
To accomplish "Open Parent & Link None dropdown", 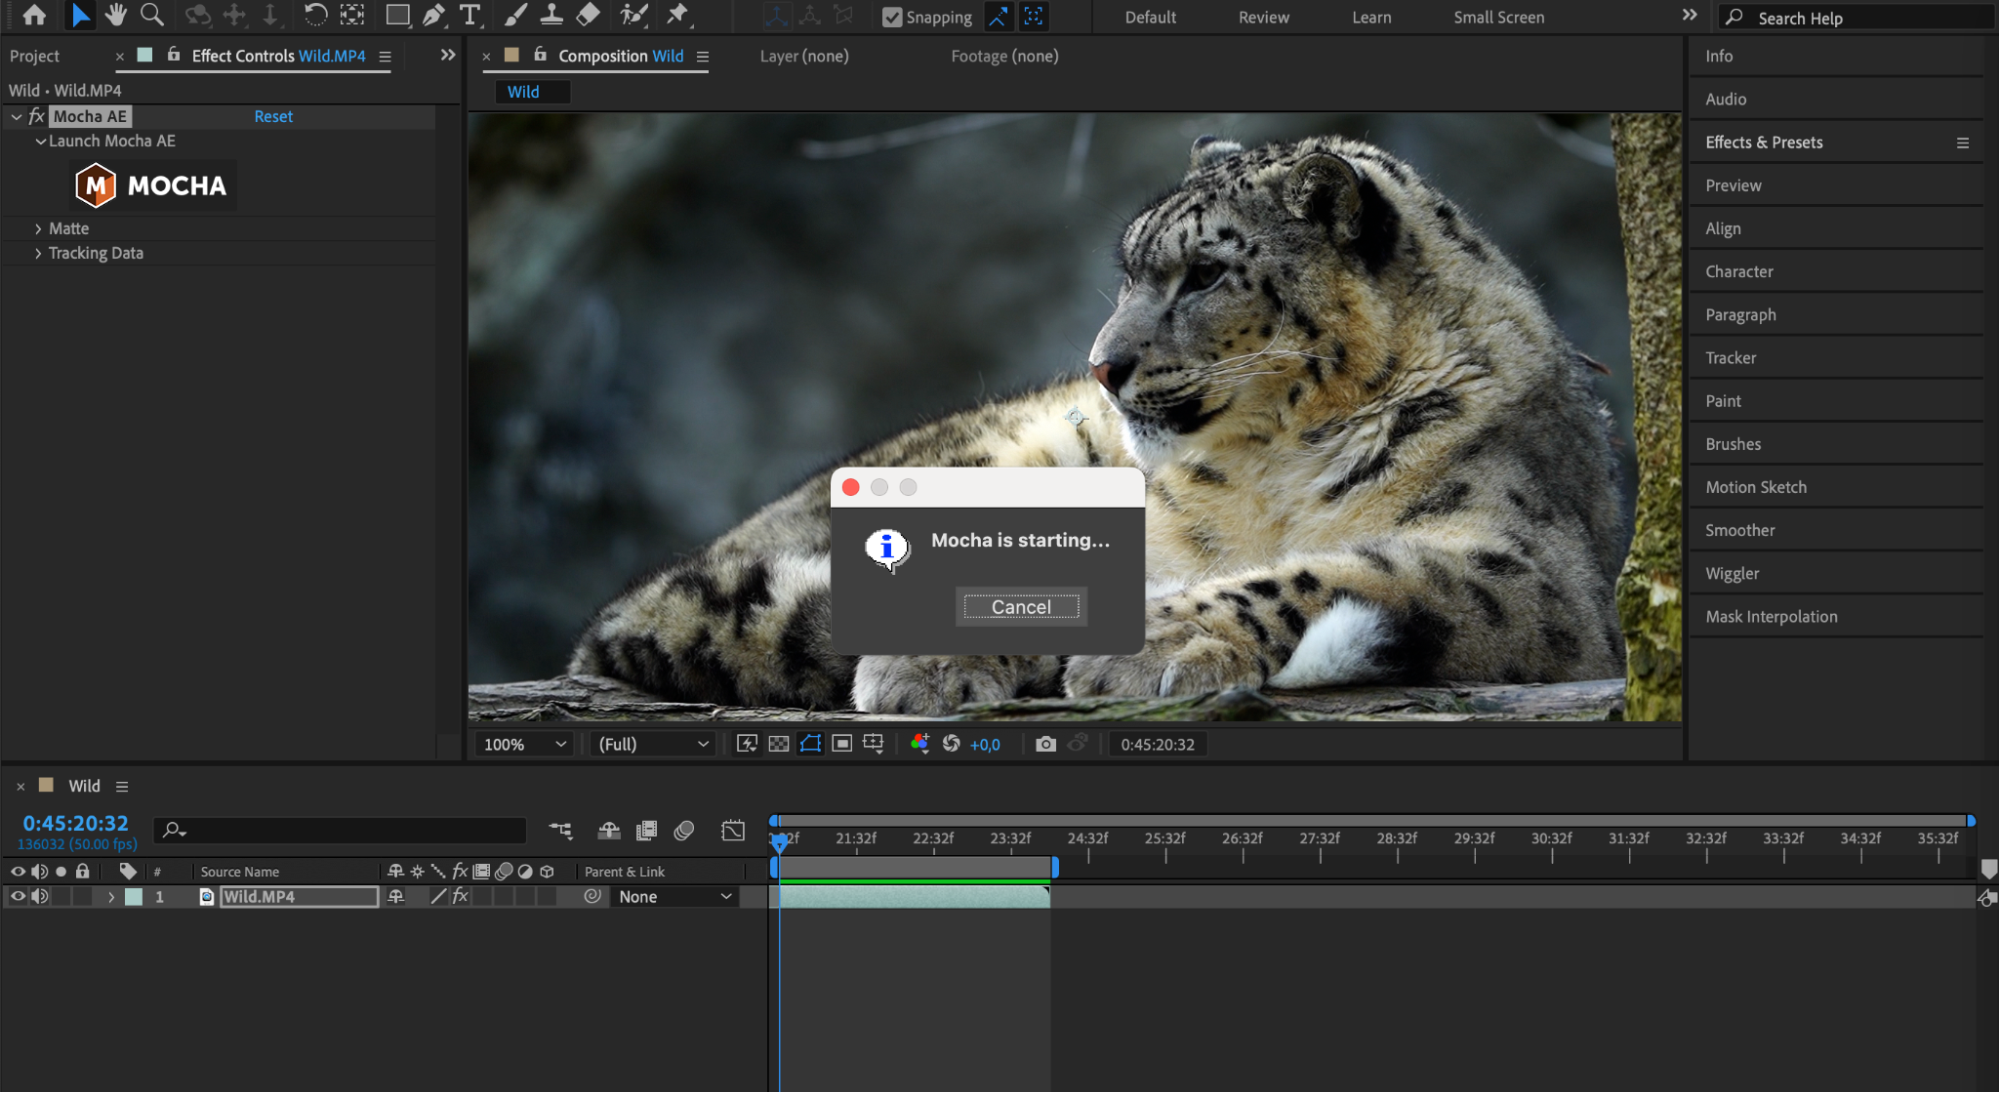I will 675,897.
